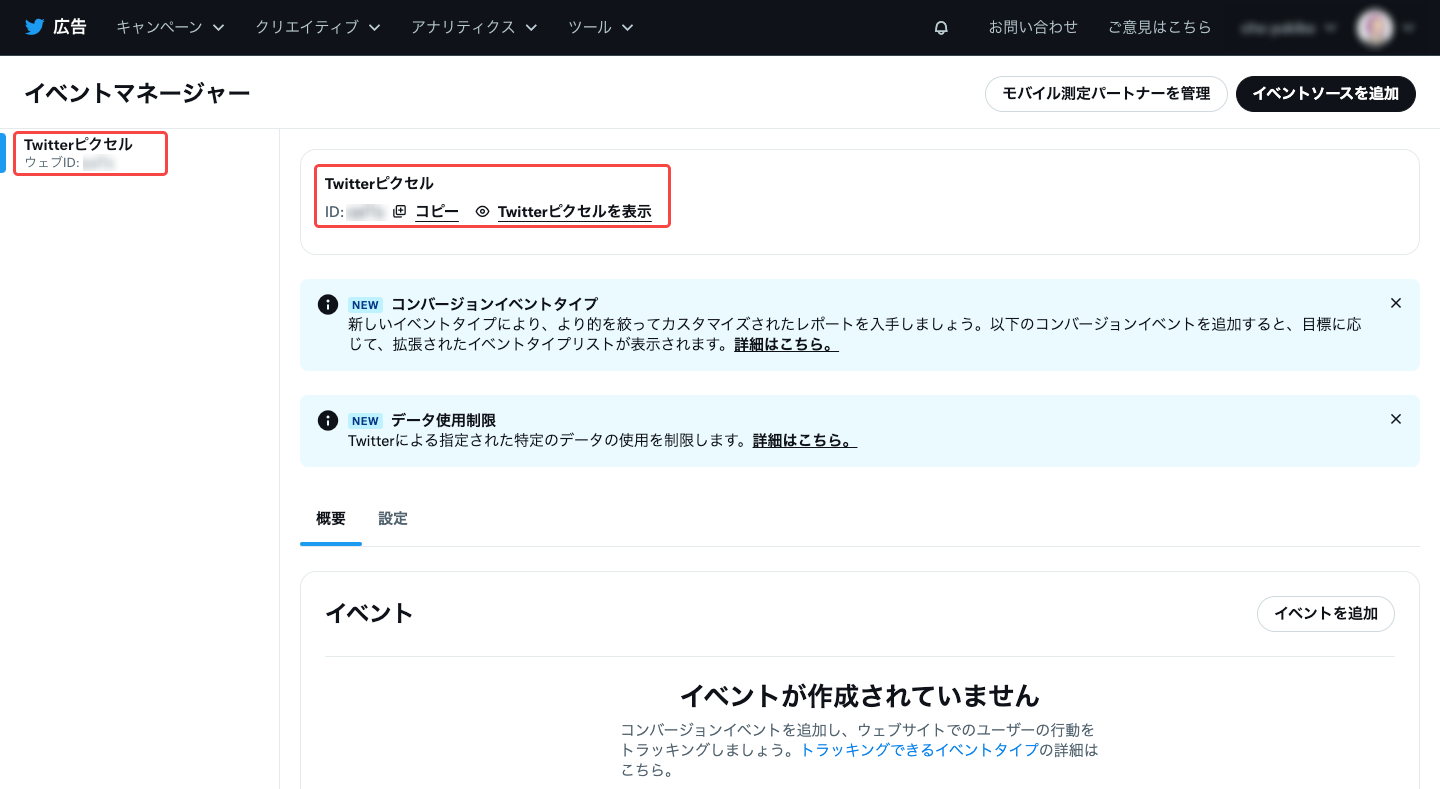Screen dimensions: 1440x789
Task: Close the データ使用制限 notice
Action: pyautogui.click(x=1396, y=419)
